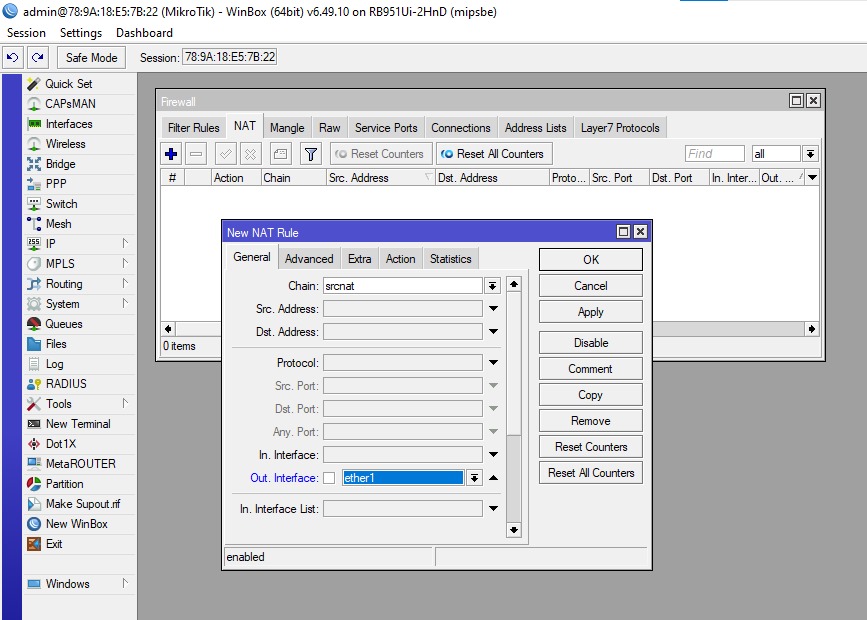Expand the Protocol field arrow
Image resolution: width=867 pixels, height=620 pixels.
pos(493,363)
